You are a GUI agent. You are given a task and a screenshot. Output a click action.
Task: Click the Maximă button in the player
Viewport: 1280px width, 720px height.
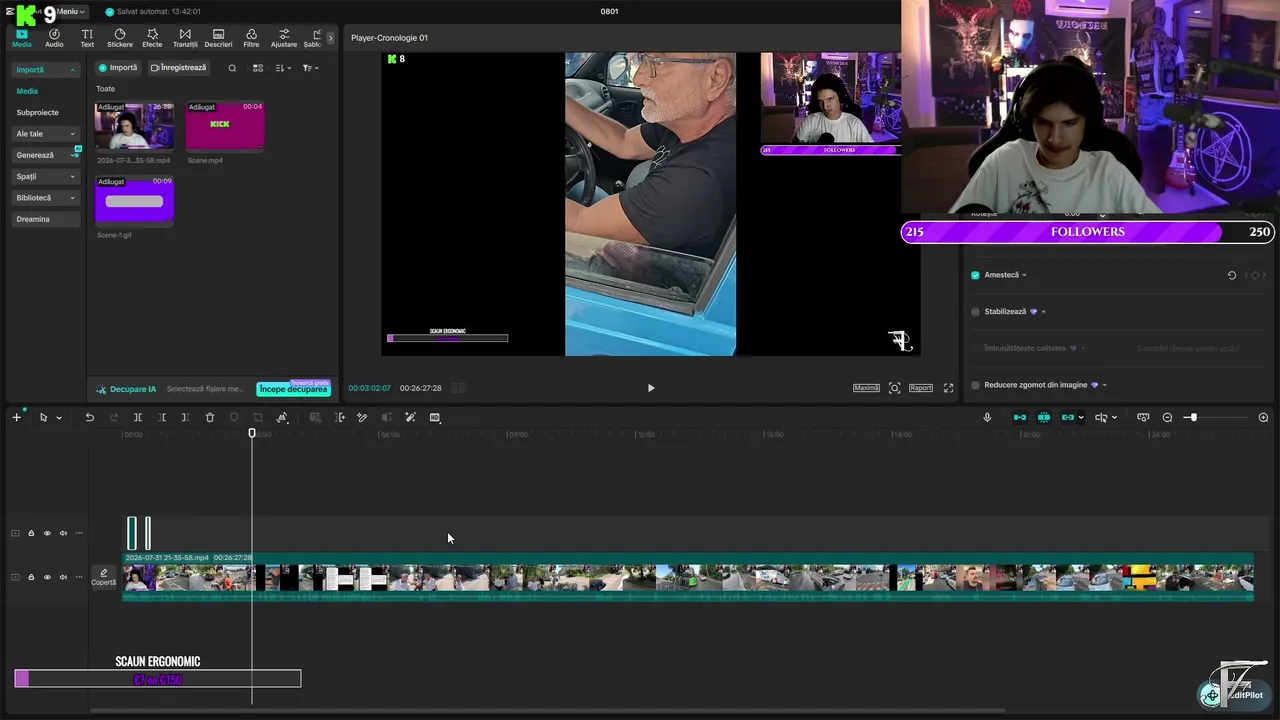click(866, 388)
